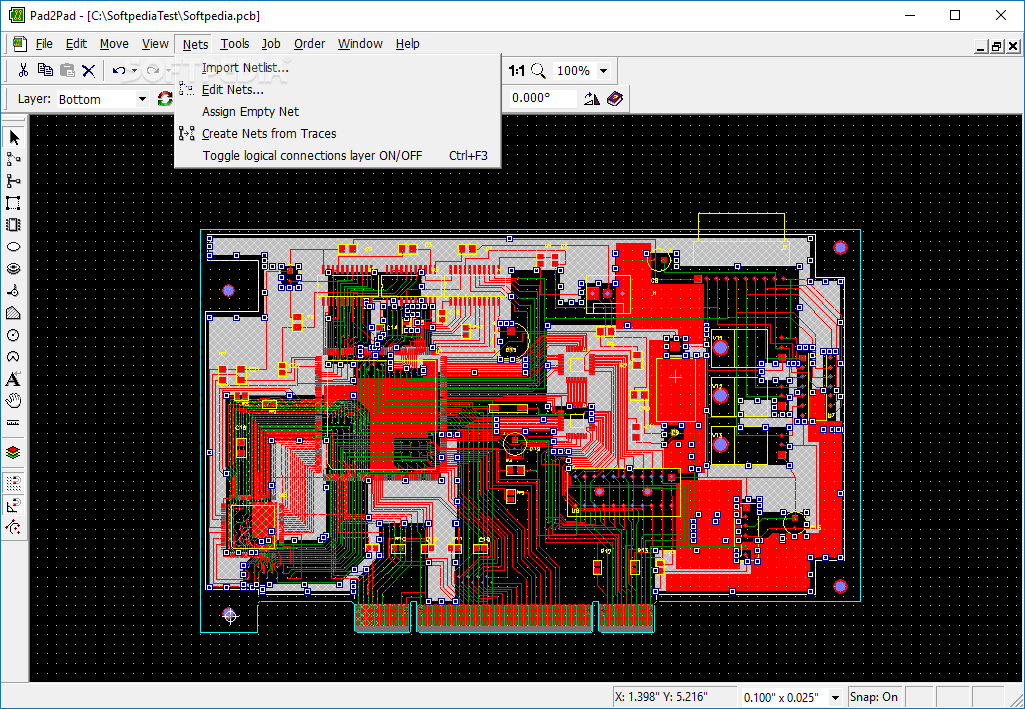Screen dimensions: 1025x709
Task: Select the trace routing tool
Action: pyautogui.click(x=14, y=159)
